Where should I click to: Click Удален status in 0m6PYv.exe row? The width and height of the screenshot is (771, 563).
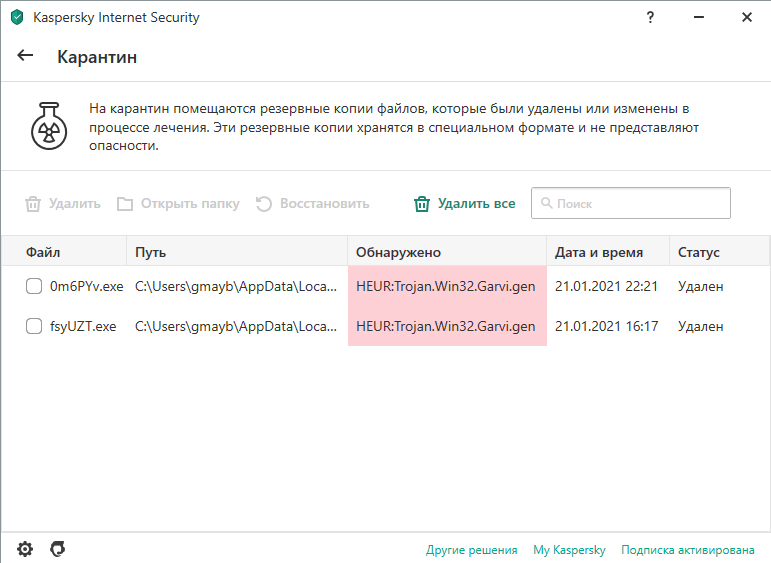click(700, 286)
